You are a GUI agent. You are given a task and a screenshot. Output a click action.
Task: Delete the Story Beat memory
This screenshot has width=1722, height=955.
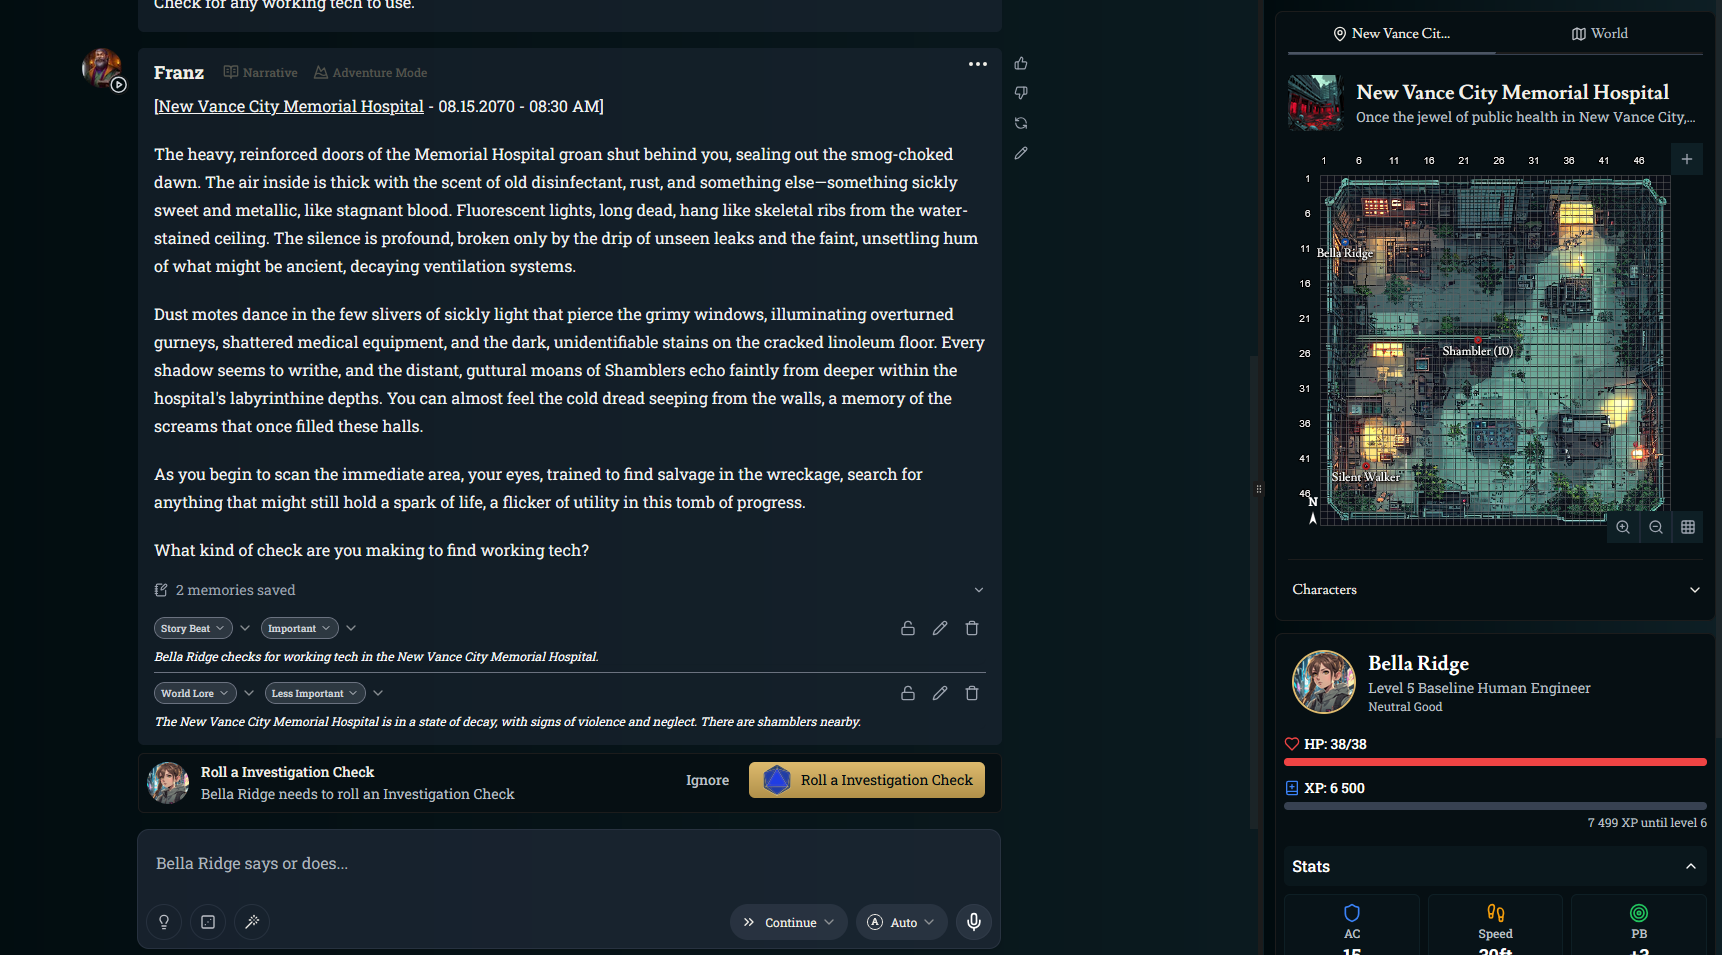tap(972, 628)
